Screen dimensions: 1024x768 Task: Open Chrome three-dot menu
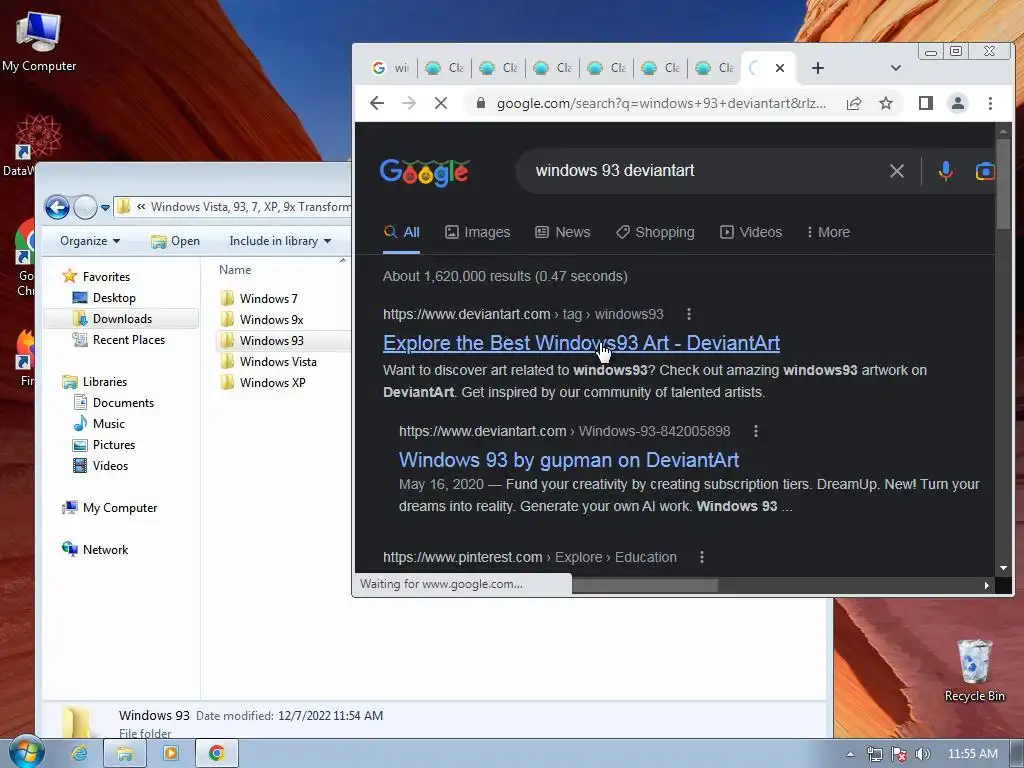pos(990,103)
